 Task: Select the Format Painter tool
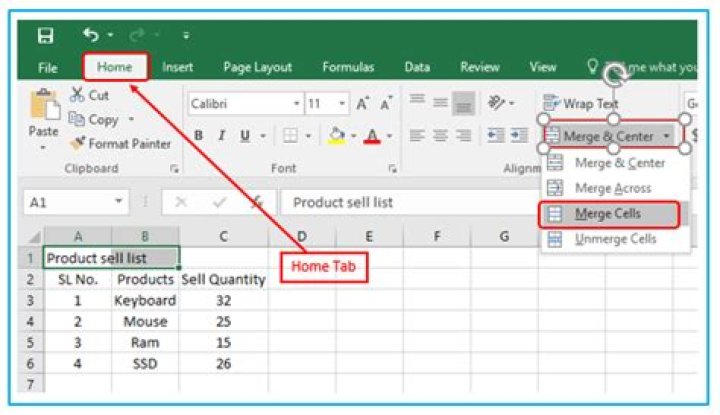120,144
